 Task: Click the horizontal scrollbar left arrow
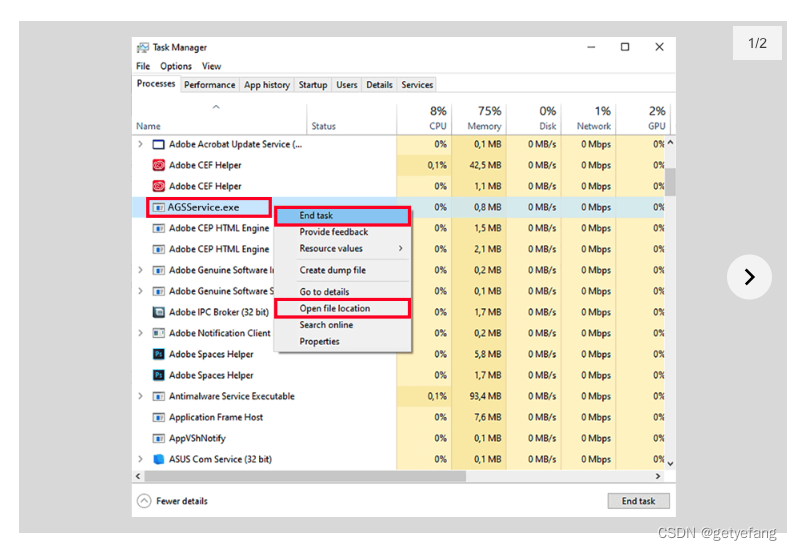click(x=138, y=476)
